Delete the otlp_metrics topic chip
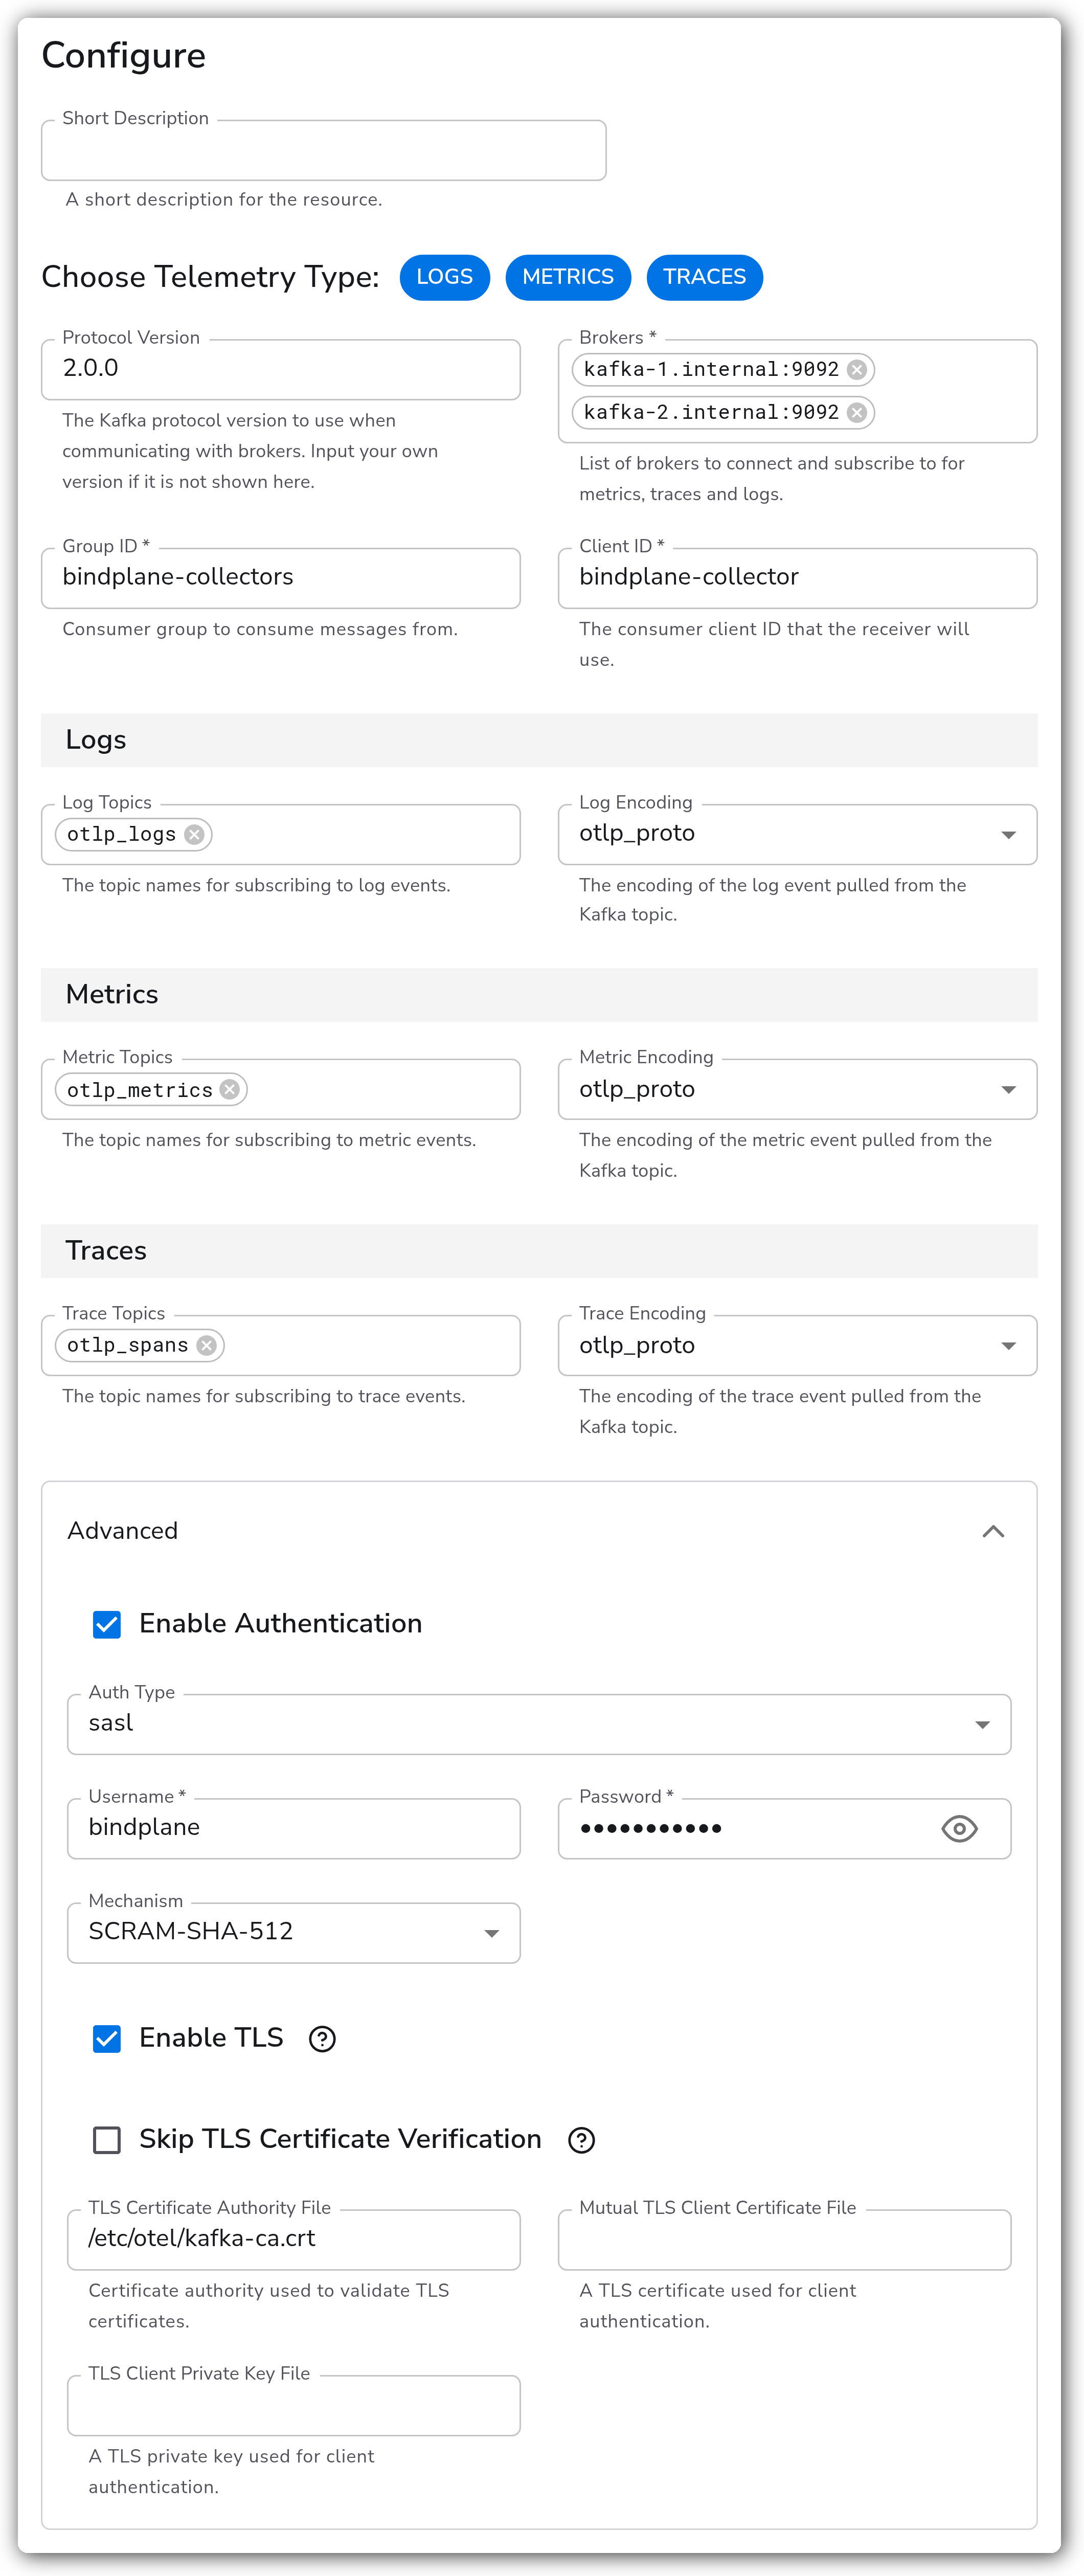This screenshot has height=2576, width=1084. pyautogui.click(x=230, y=1089)
